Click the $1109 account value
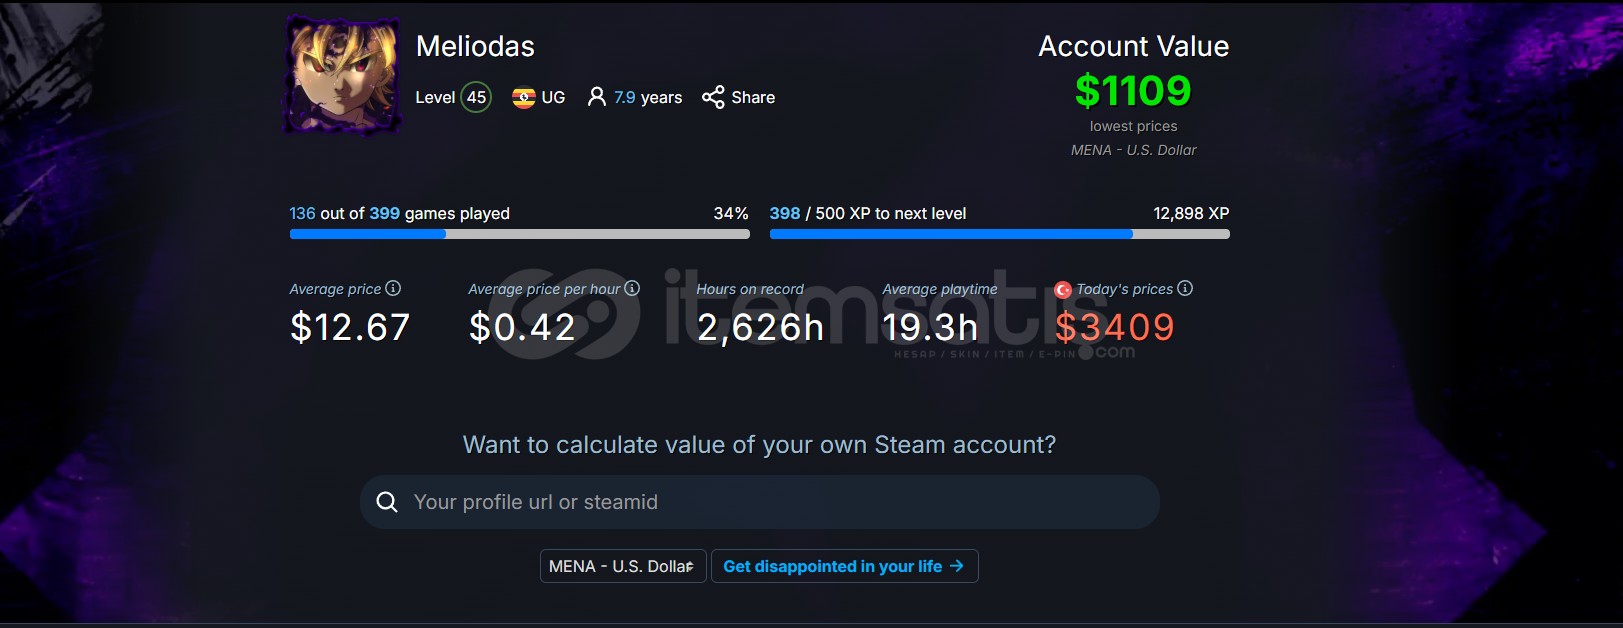The image size is (1623, 628). point(1133,91)
